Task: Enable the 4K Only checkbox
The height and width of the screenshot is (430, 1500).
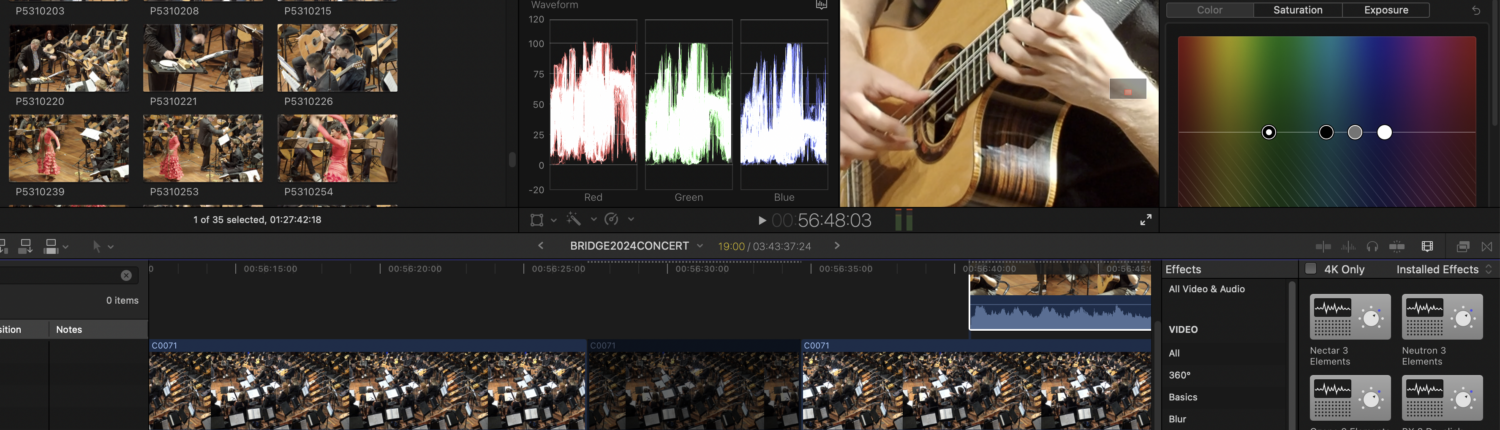Action: [x=1311, y=269]
